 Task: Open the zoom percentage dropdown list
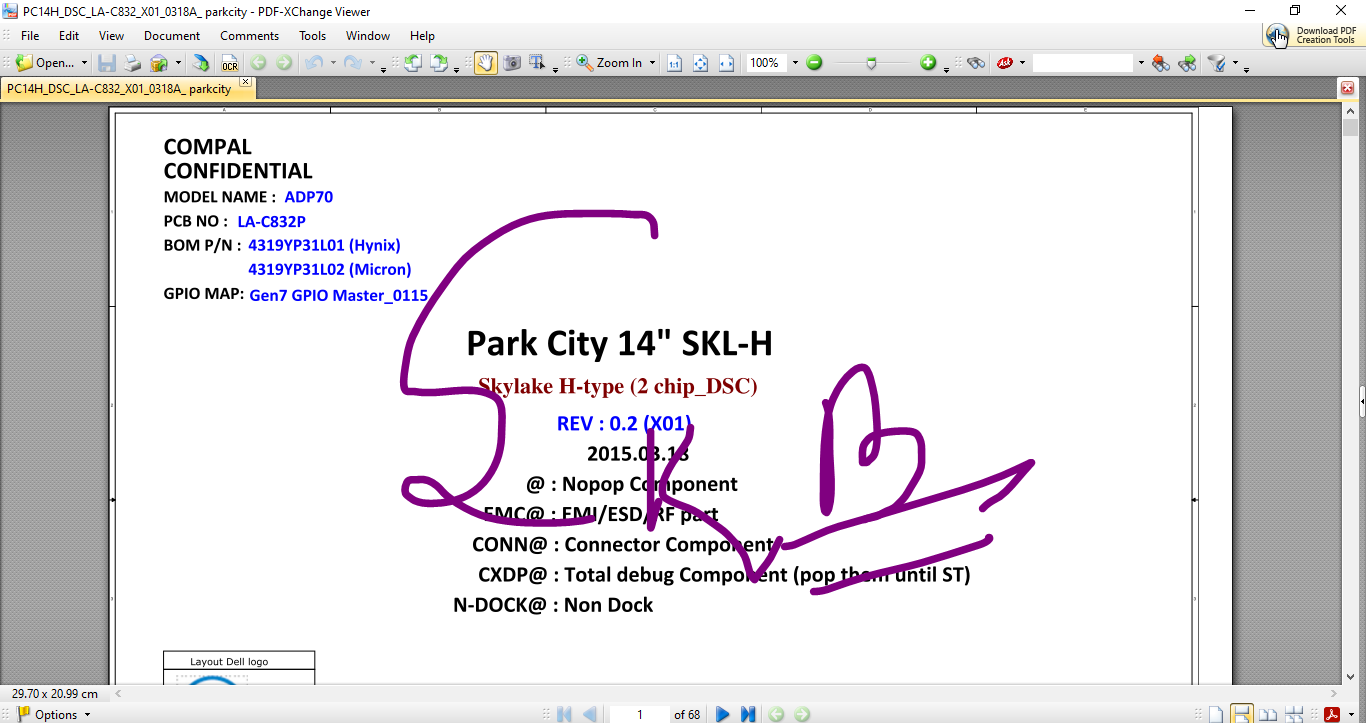point(796,63)
